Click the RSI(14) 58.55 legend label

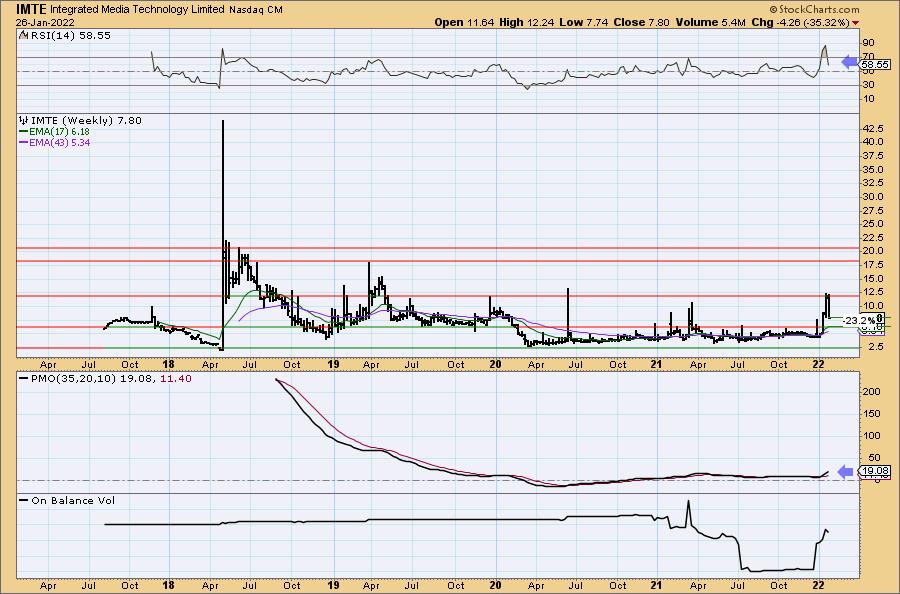[70, 36]
